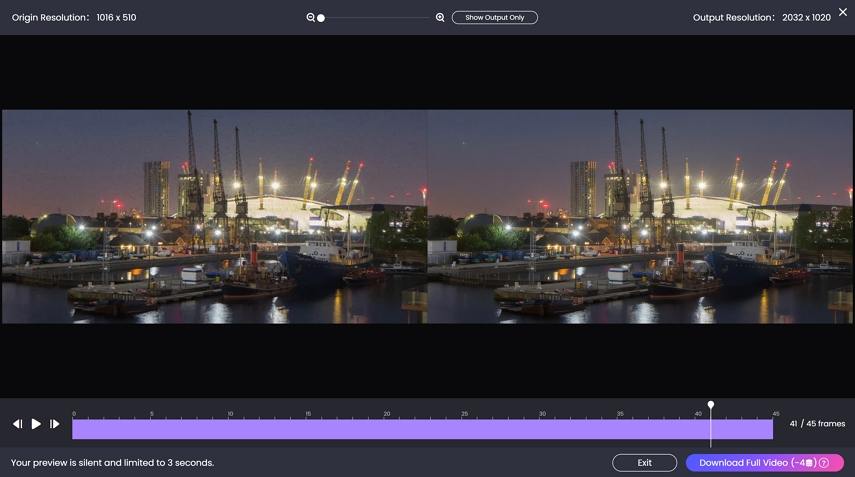Step back one frame
The height and width of the screenshot is (477, 855).
(x=17, y=424)
